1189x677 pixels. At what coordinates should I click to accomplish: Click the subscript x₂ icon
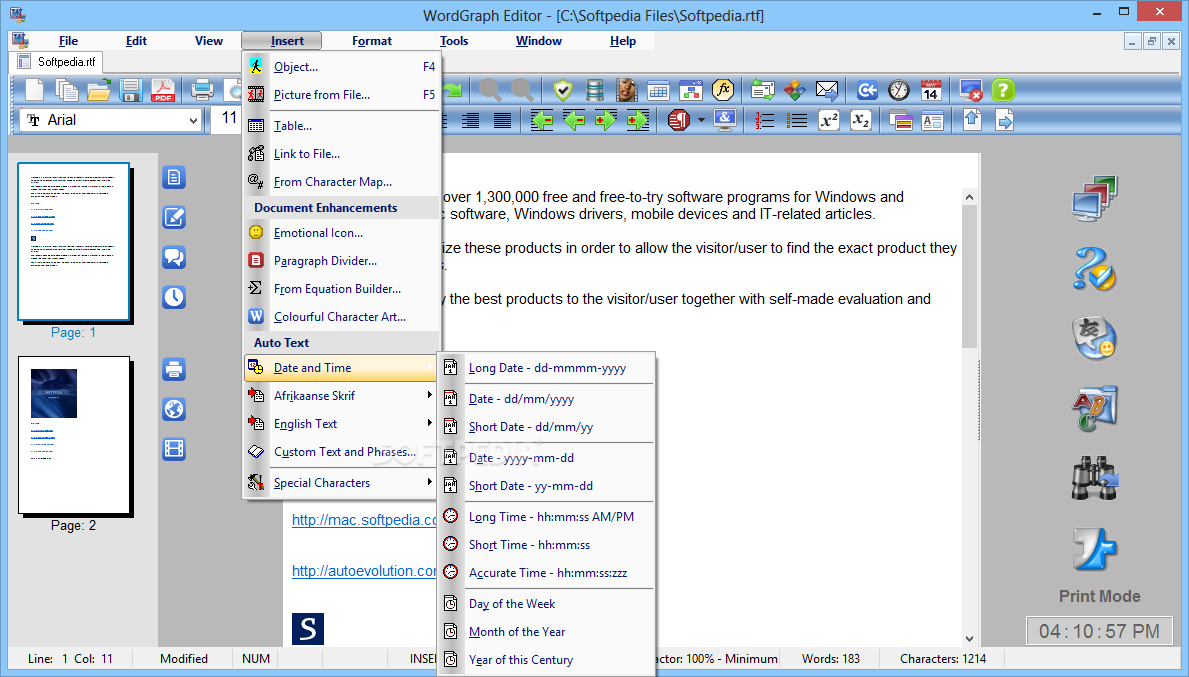[861, 120]
